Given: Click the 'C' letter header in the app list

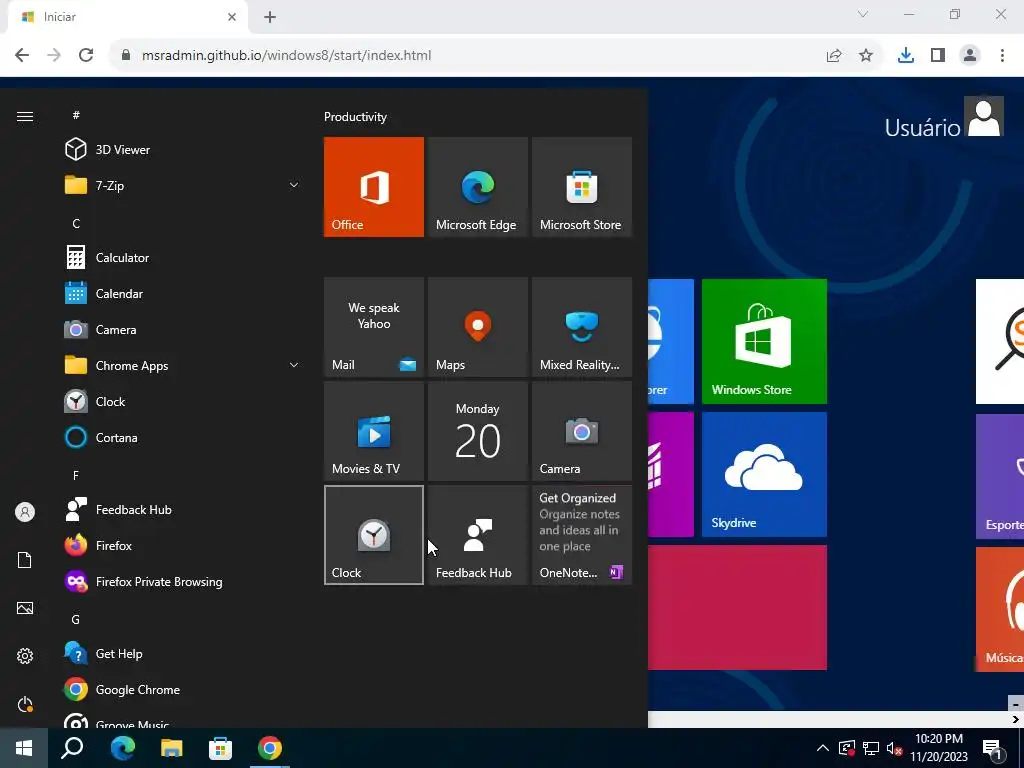Looking at the screenshot, I should coord(76,223).
